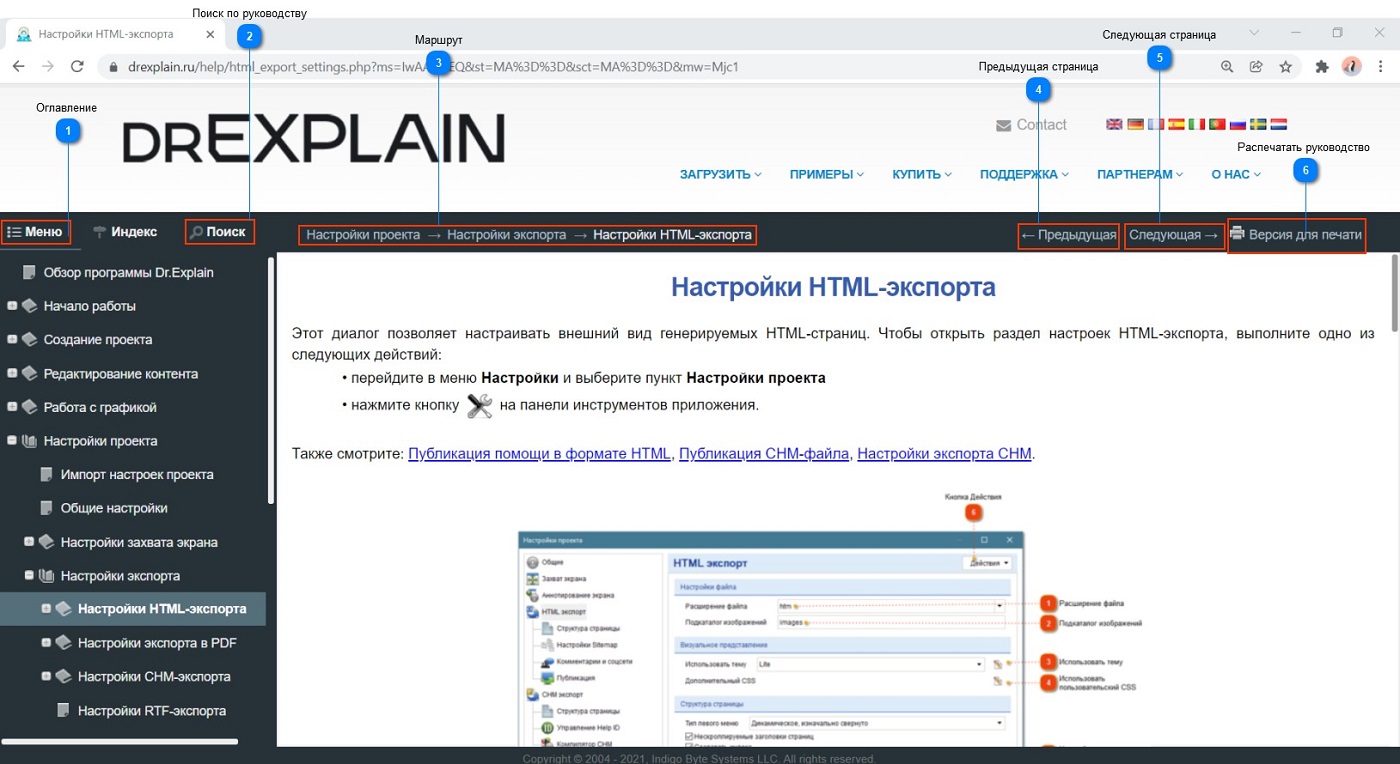Expand the Редактирование контента tree node

coord(12,374)
